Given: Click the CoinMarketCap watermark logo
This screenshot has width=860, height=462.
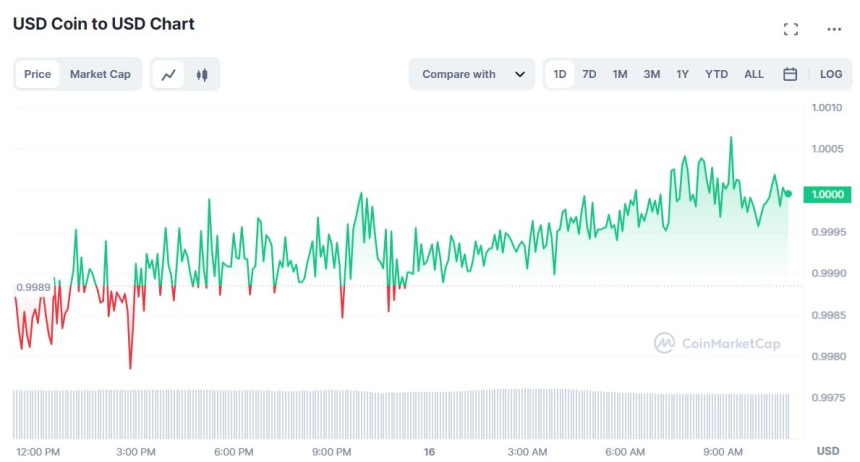Looking at the screenshot, I should coord(717,343).
